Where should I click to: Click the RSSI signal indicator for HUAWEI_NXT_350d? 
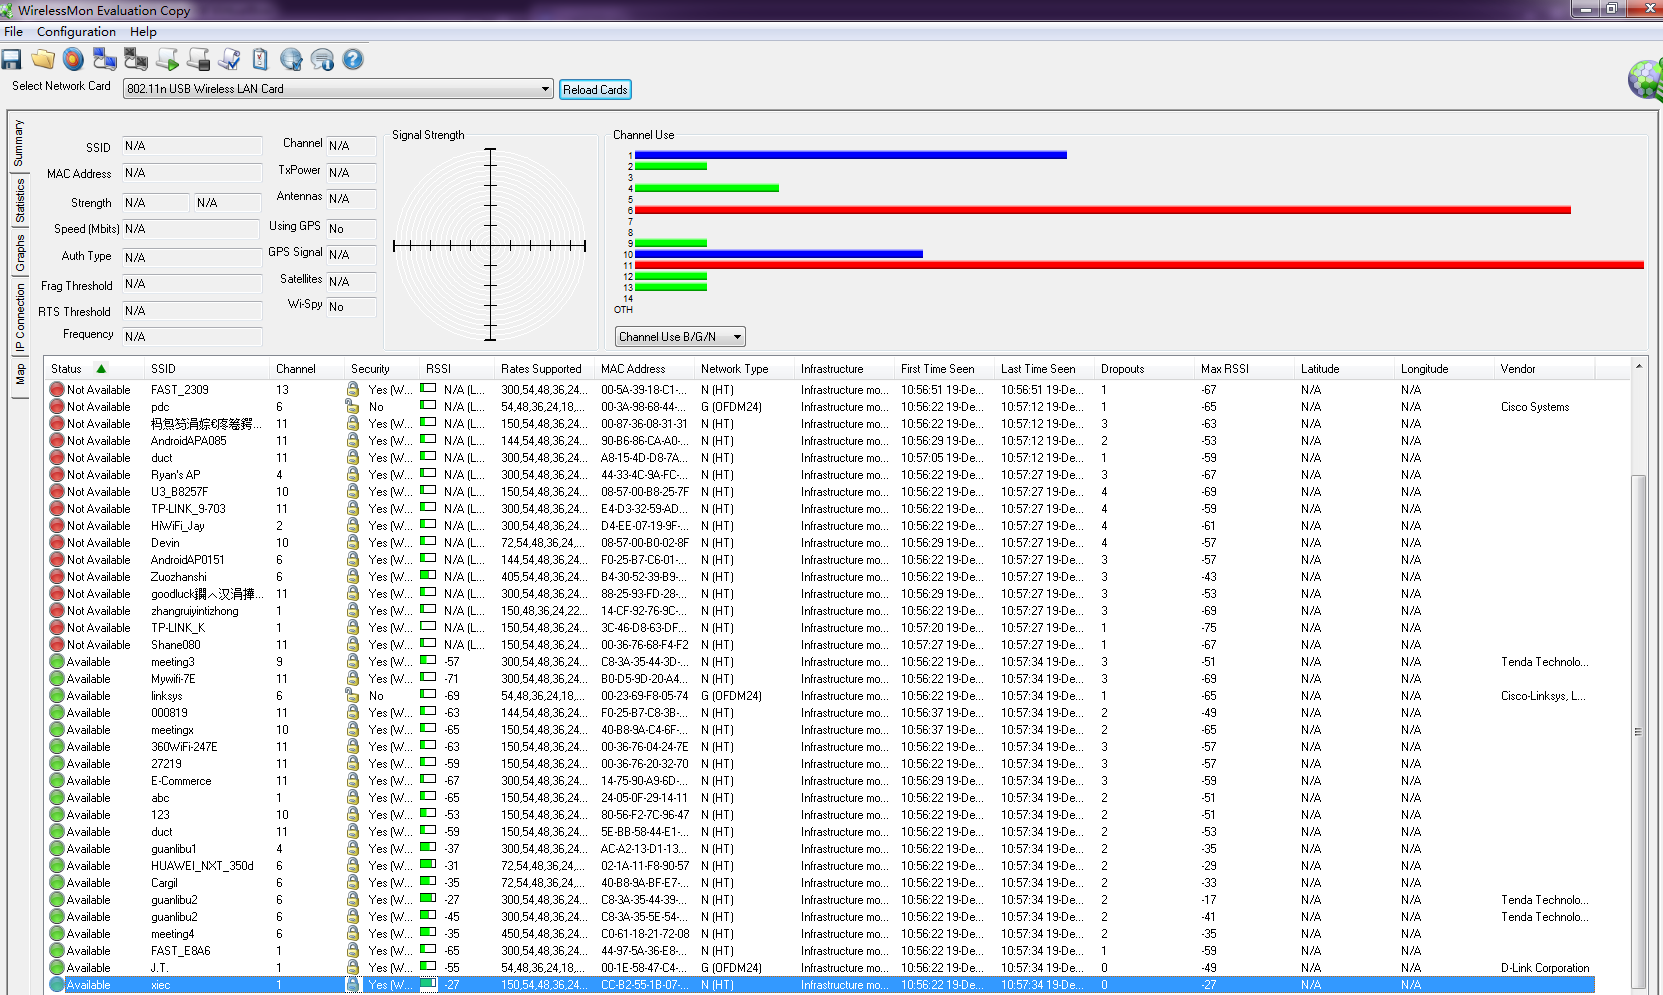(428, 865)
